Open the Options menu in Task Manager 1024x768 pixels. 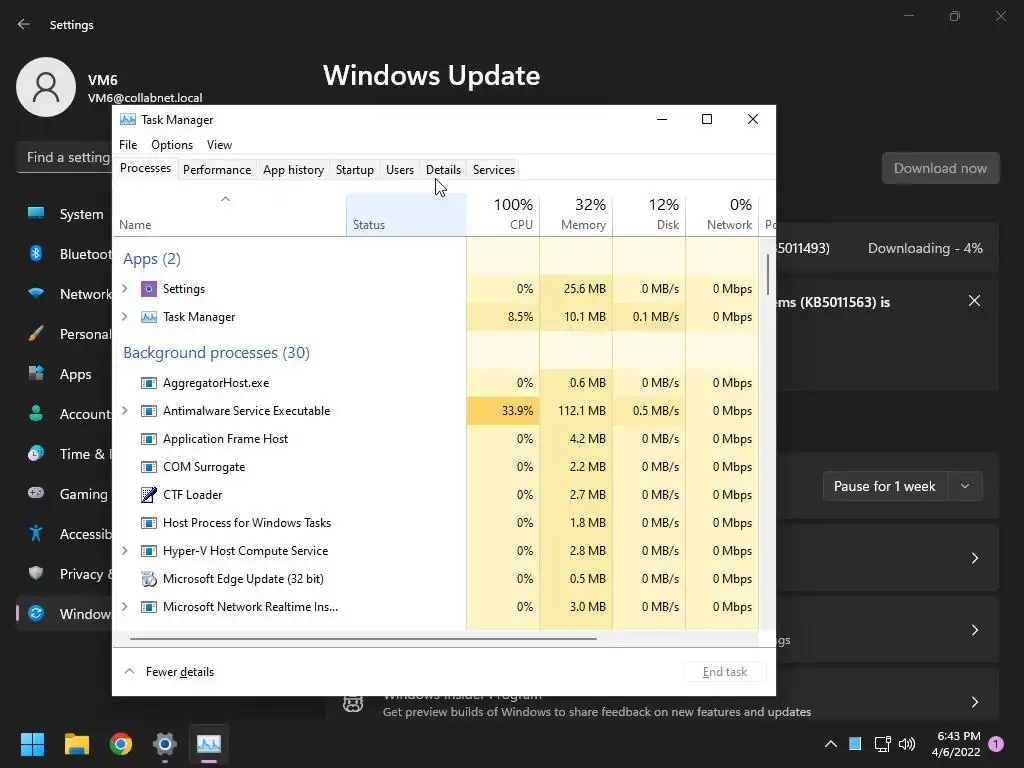[172, 145]
